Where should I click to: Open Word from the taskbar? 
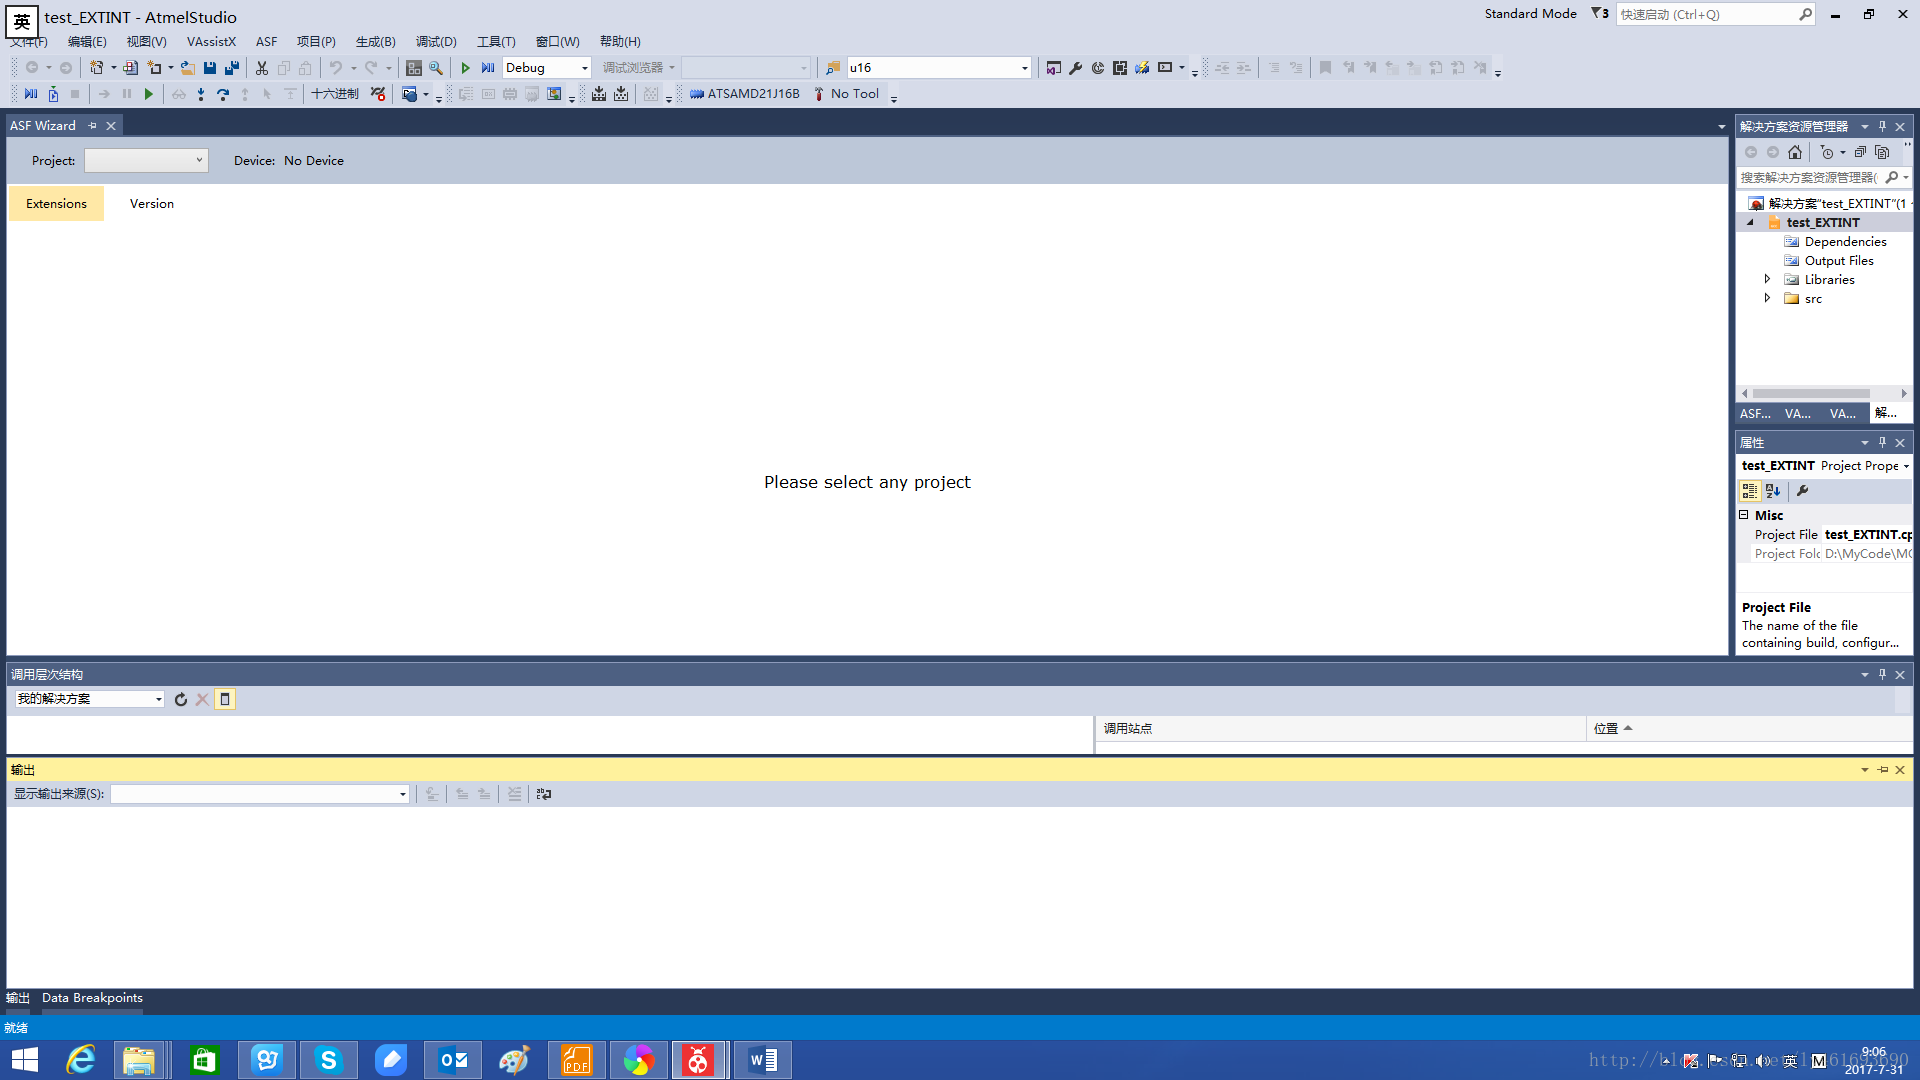click(x=763, y=1060)
